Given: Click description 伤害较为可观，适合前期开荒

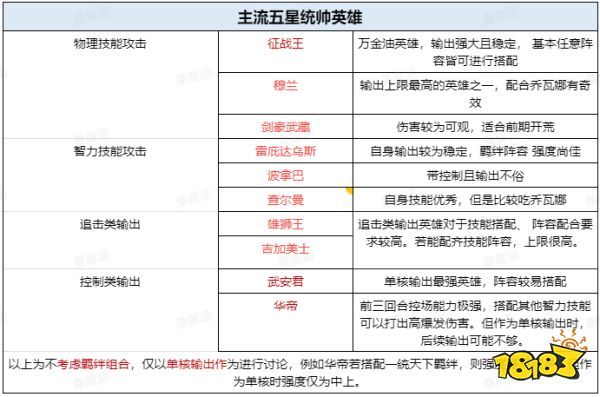Looking at the screenshot, I should (475, 127).
